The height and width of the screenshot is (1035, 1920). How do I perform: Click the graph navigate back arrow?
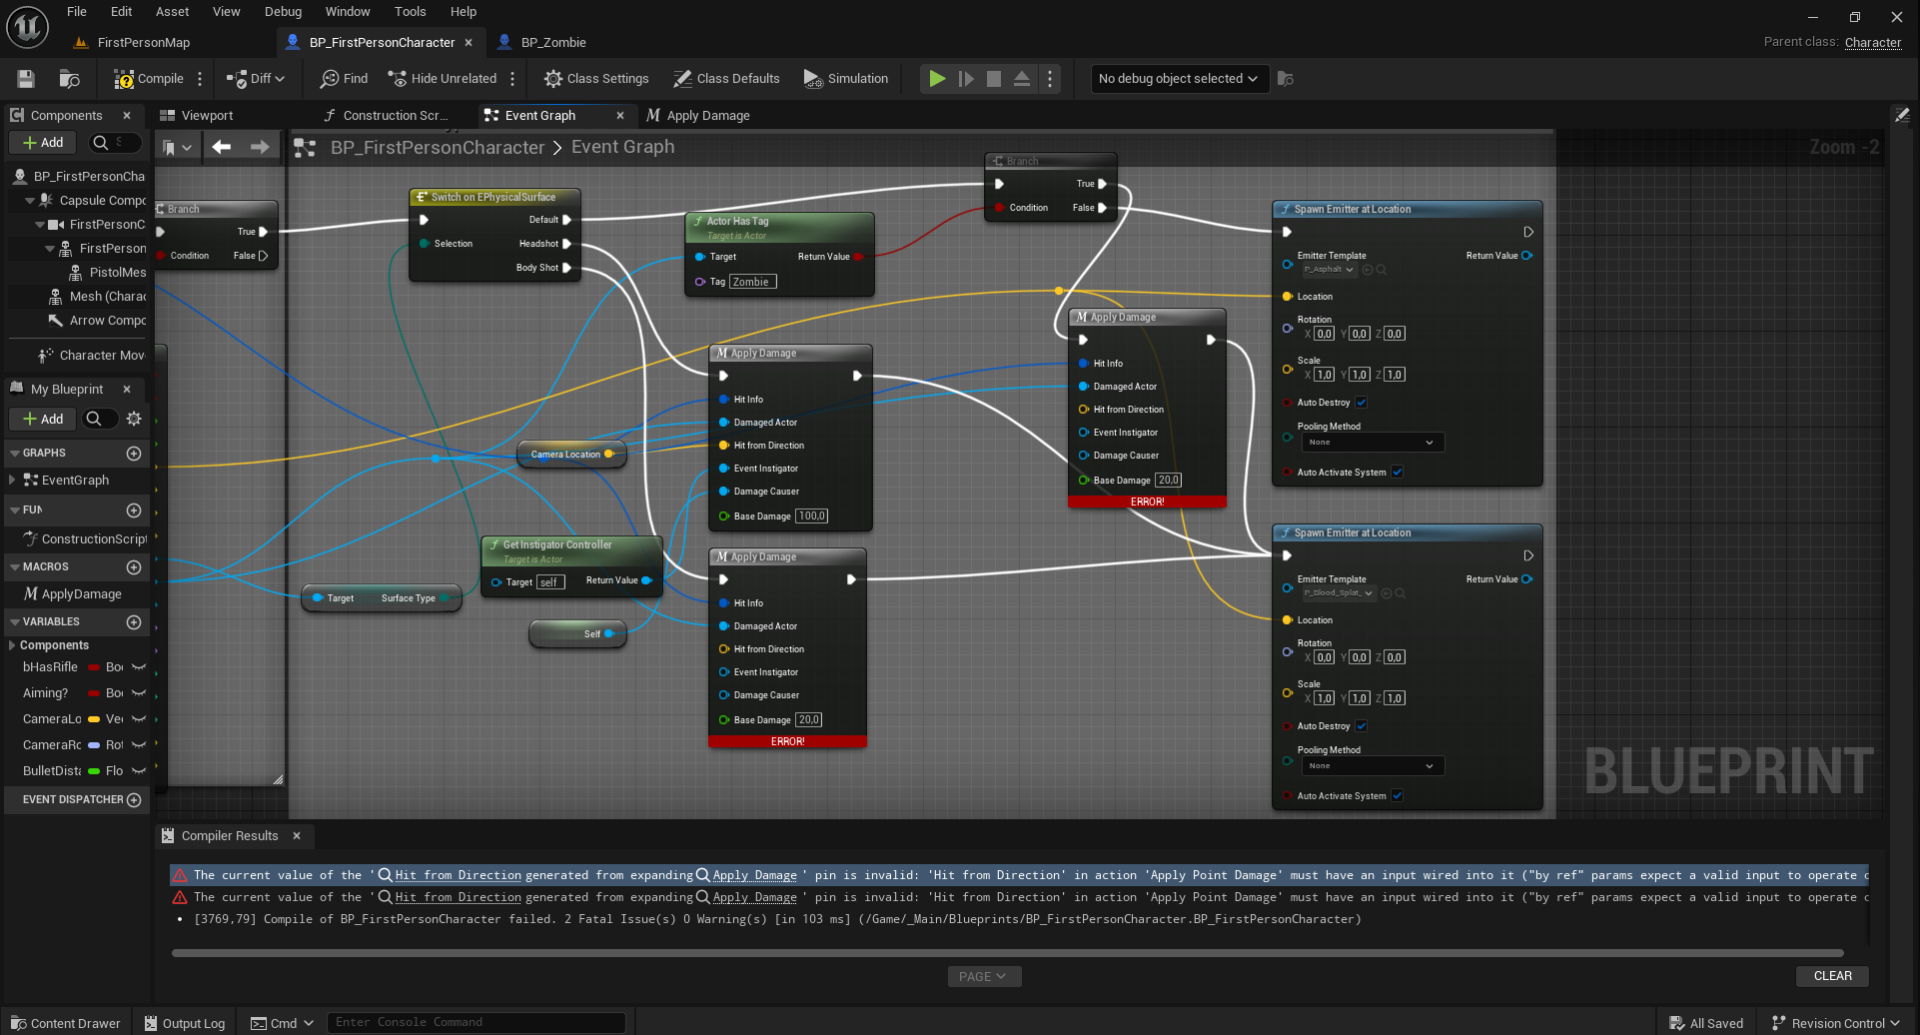pyautogui.click(x=221, y=147)
